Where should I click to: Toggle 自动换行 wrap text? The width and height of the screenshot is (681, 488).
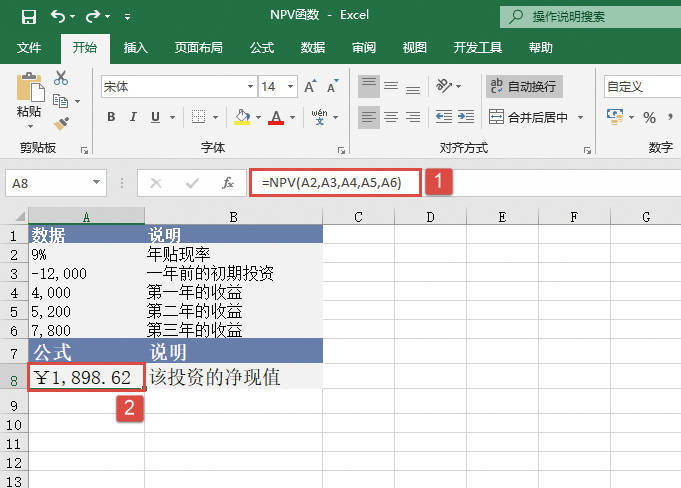click(x=524, y=87)
